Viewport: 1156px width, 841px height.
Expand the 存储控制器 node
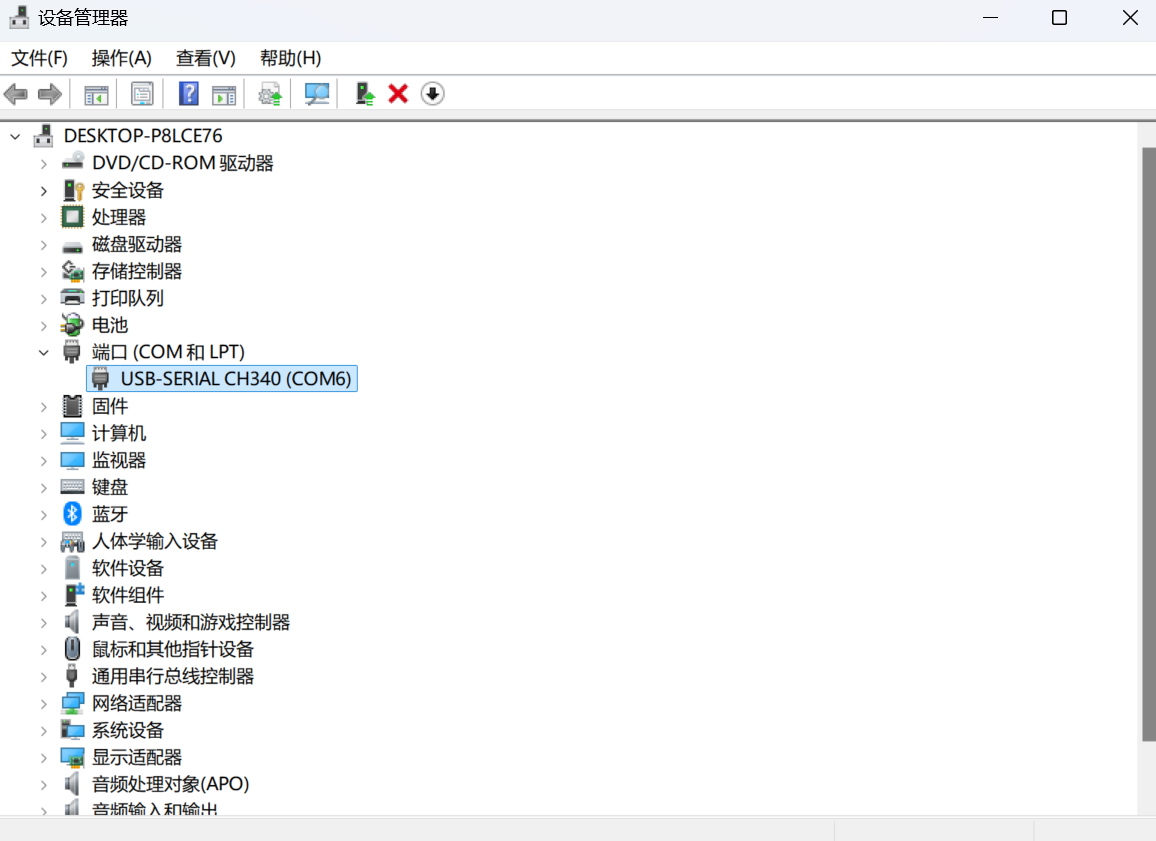point(43,272)
